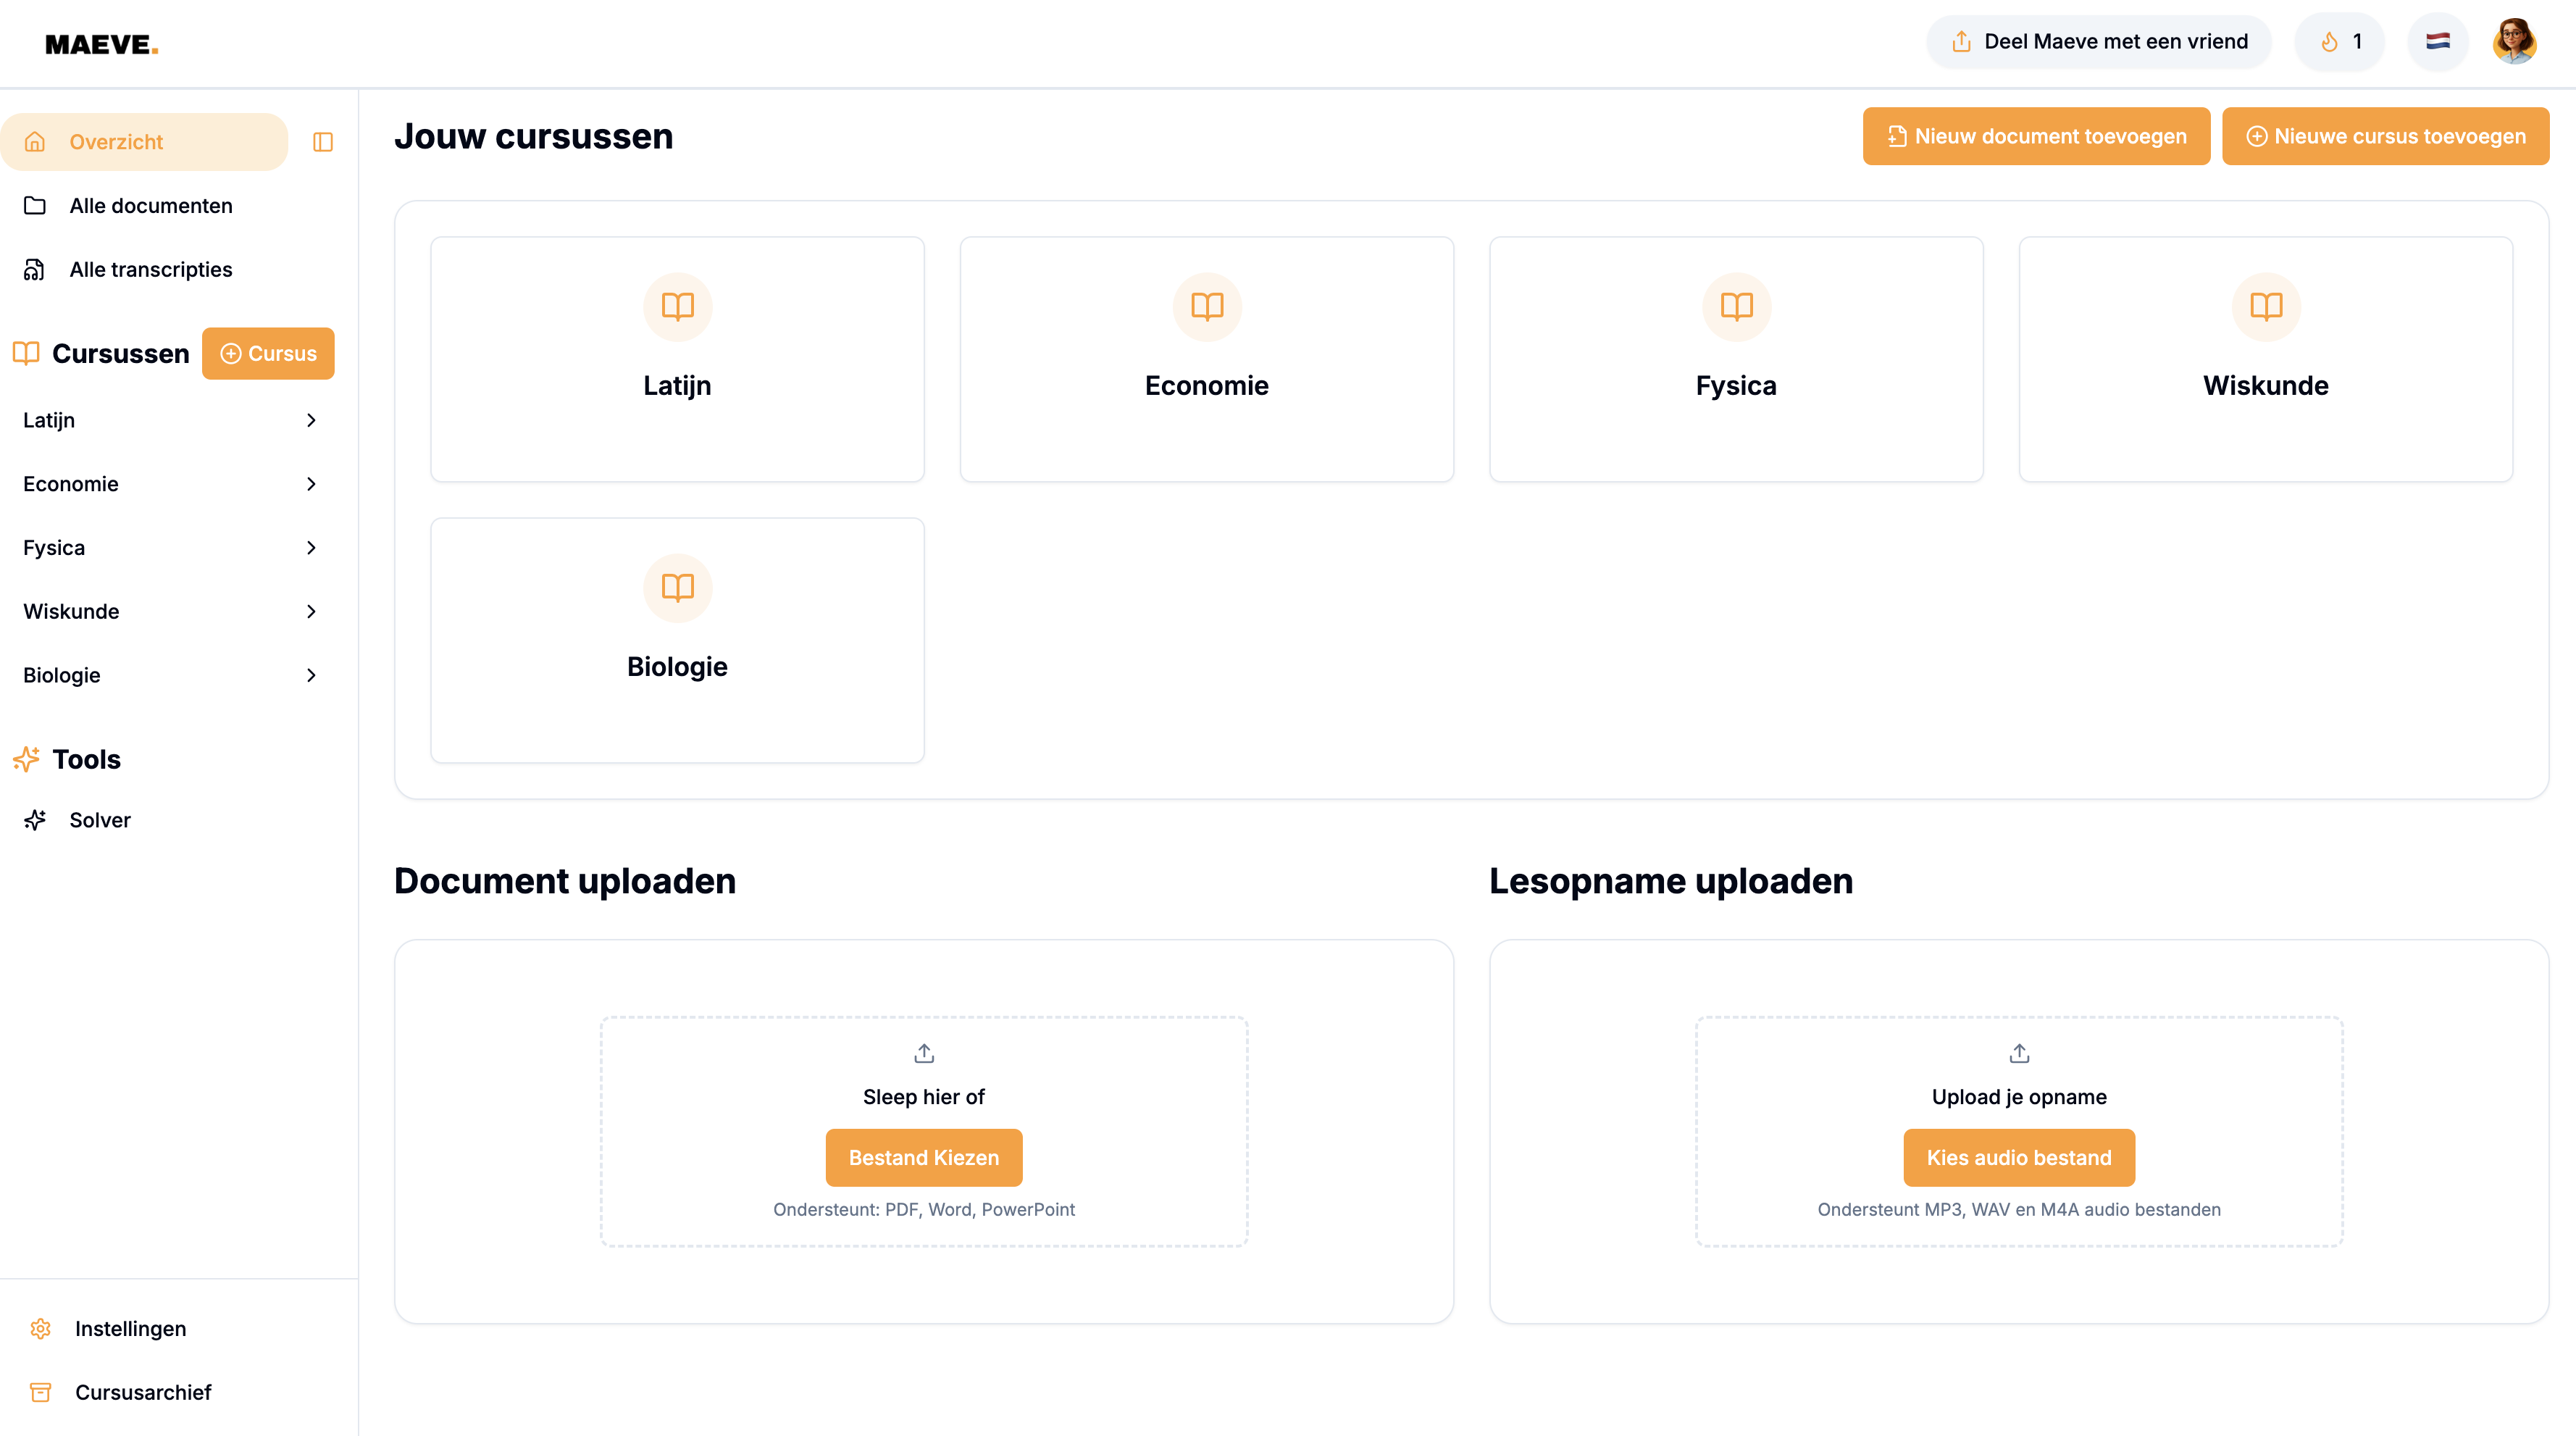Viewport: 2576px width, 1436px height.
Task: Click 'Kies audio bestand' button
Action: point(2019,1157)
